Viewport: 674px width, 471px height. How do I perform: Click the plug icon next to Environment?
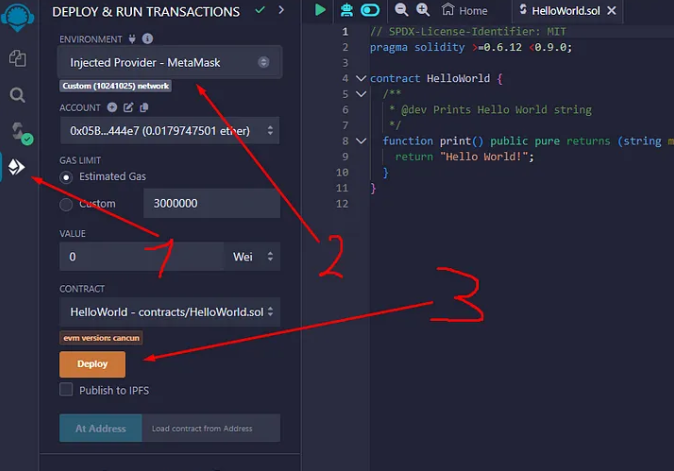click(x=132, y=39)
